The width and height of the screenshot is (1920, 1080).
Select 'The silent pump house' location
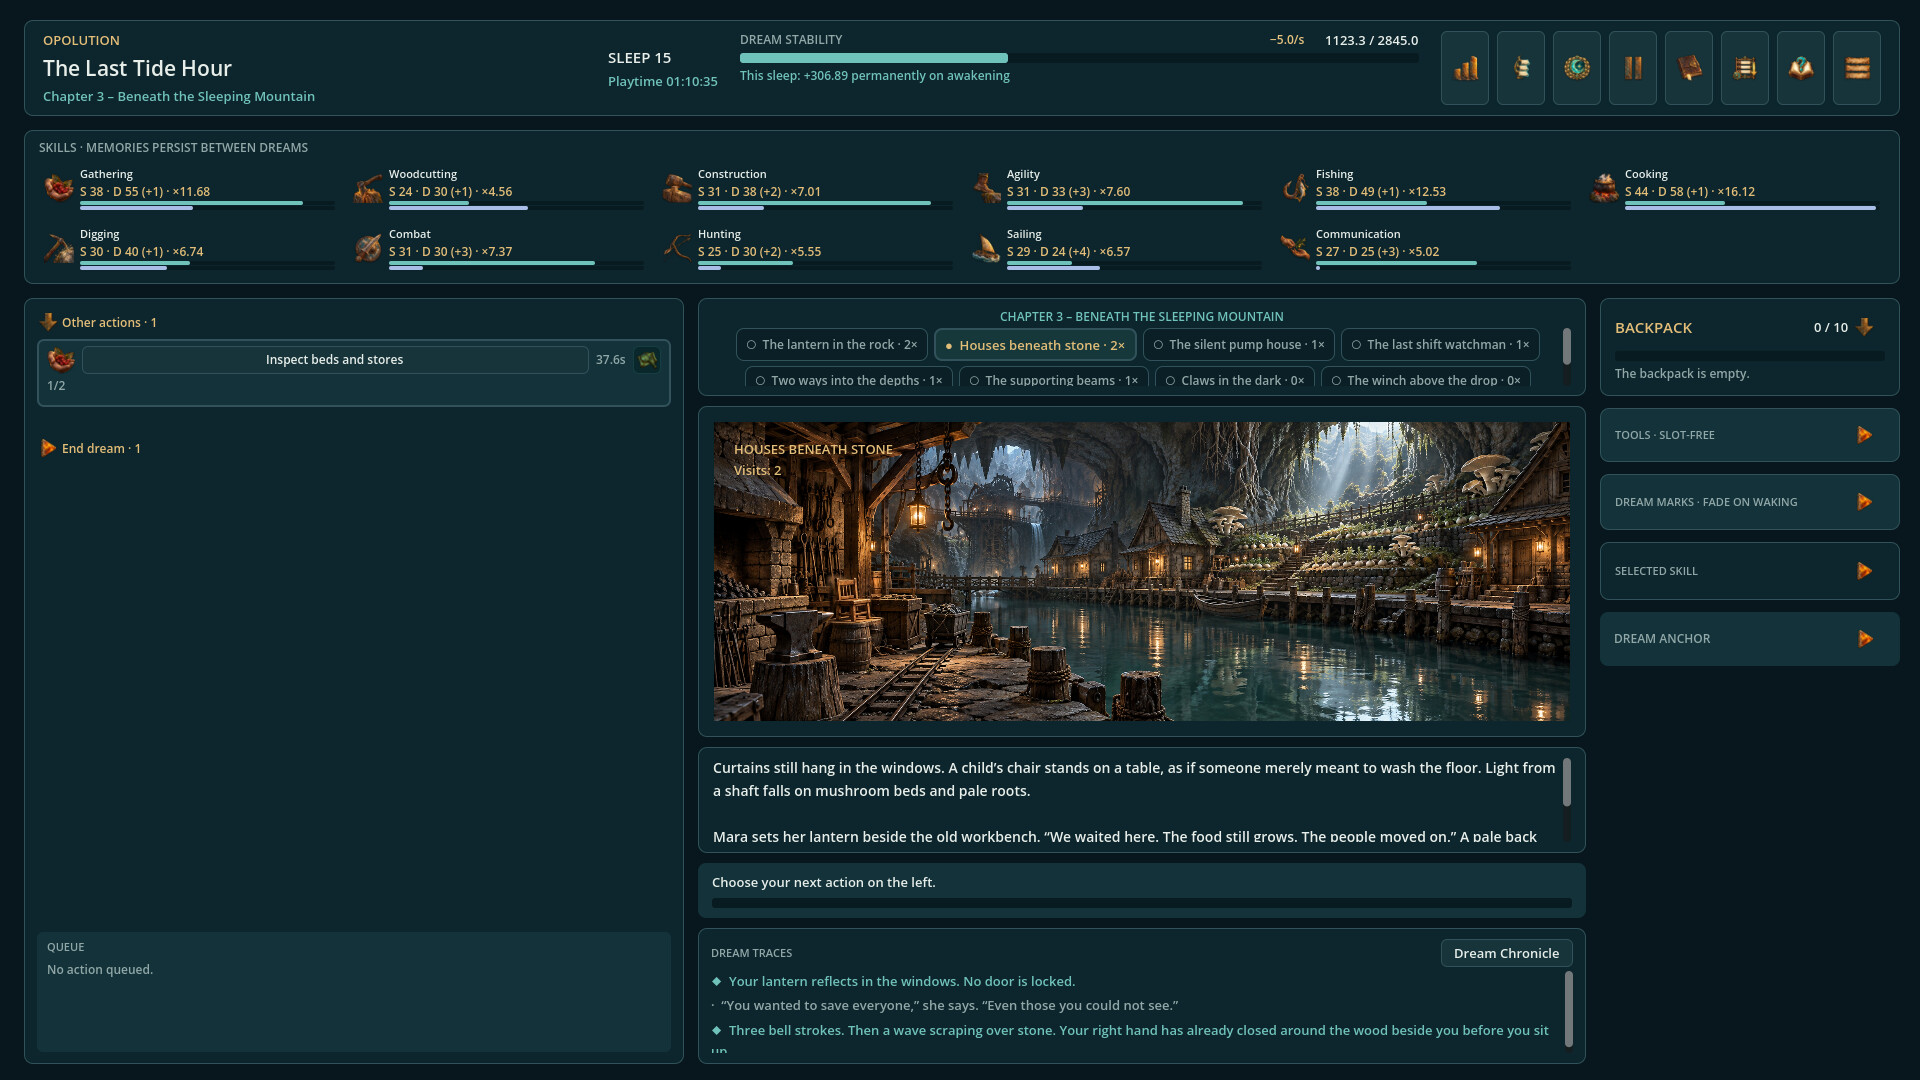pos(1238,345)
